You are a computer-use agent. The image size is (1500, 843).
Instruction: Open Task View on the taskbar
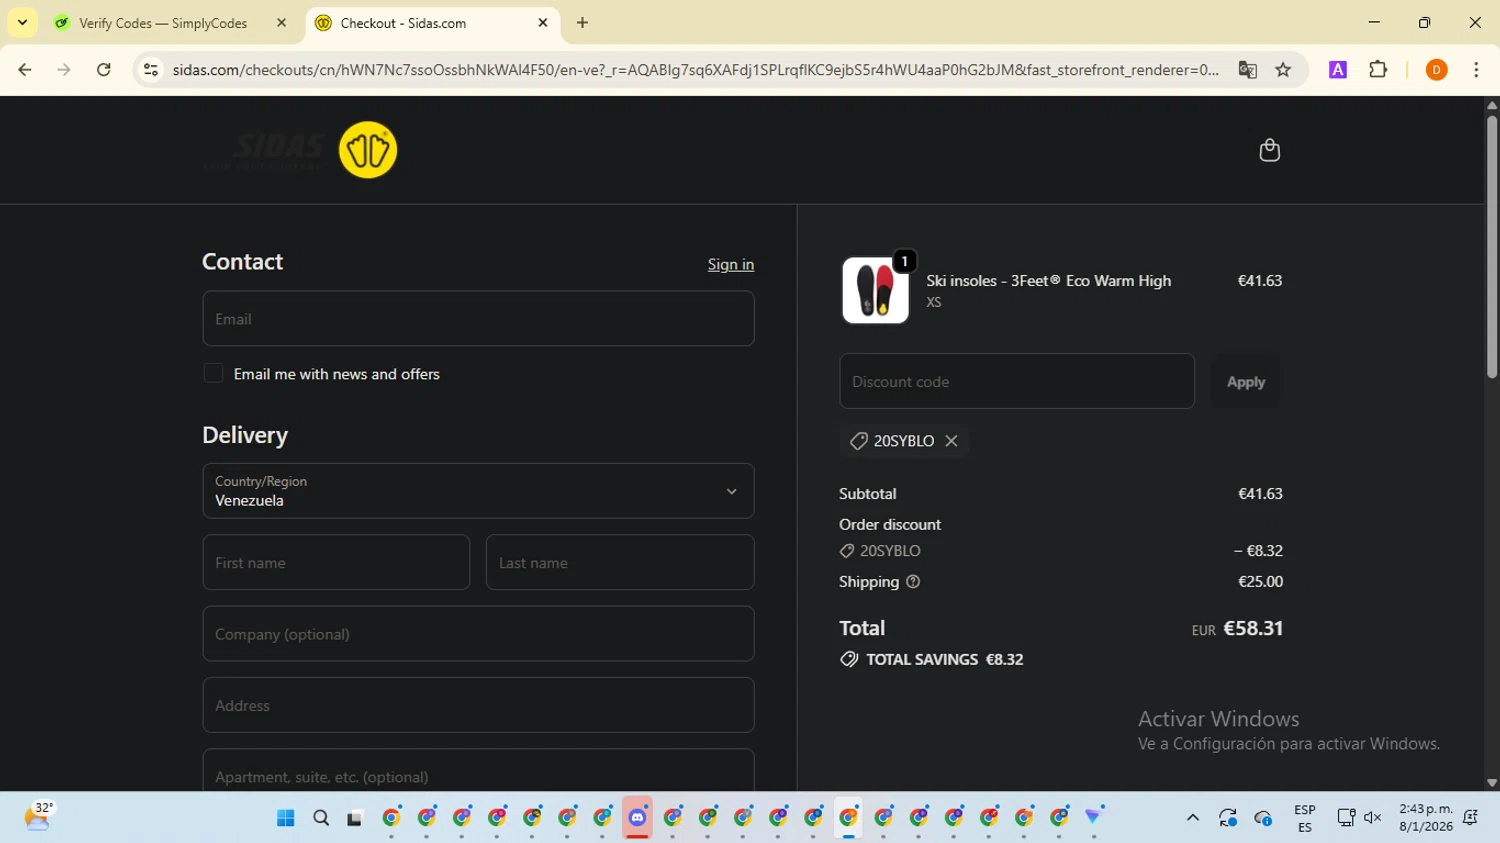pyautogui.click(x=355, y=818)
